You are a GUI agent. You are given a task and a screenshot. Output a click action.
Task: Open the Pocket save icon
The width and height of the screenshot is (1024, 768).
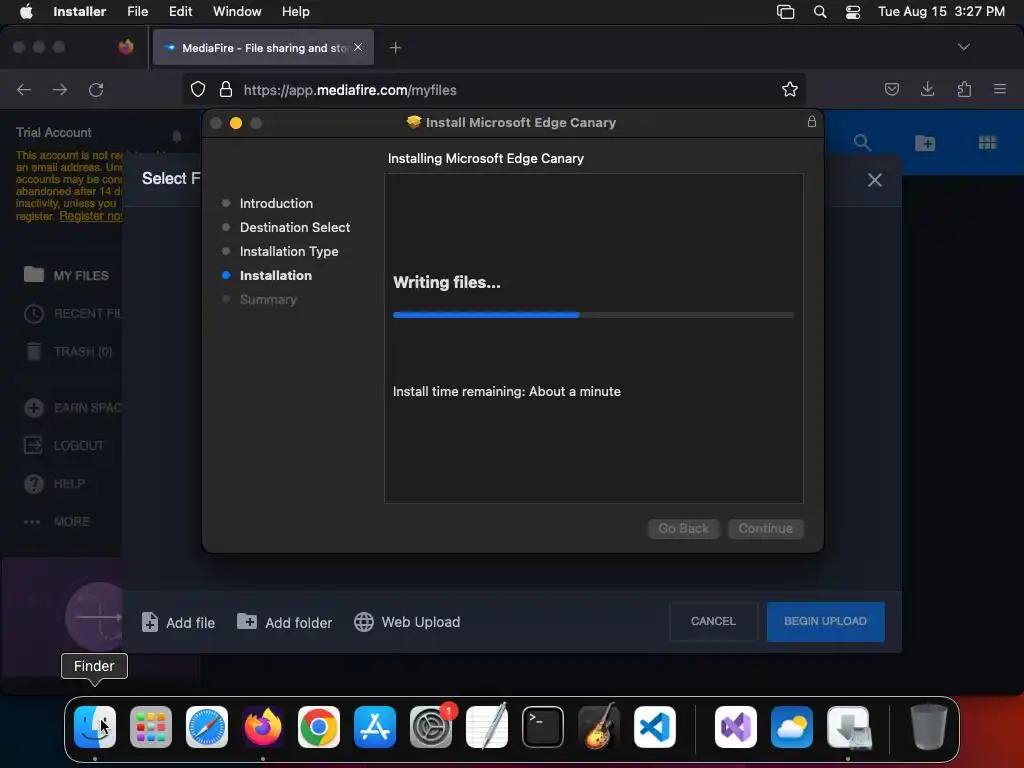[891, 89]
